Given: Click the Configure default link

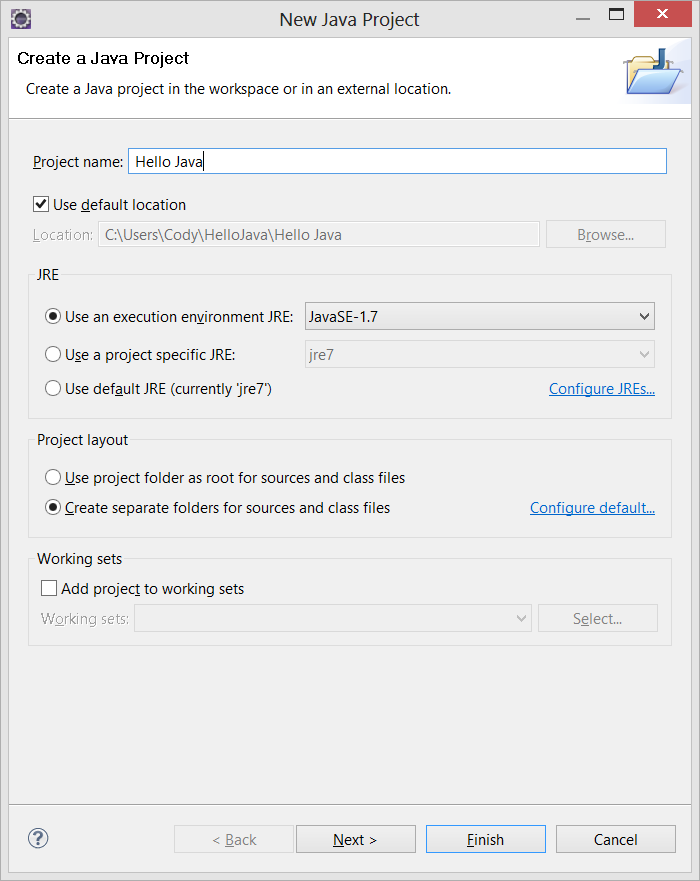Looking at the screenshot, I should click(592, 508).
